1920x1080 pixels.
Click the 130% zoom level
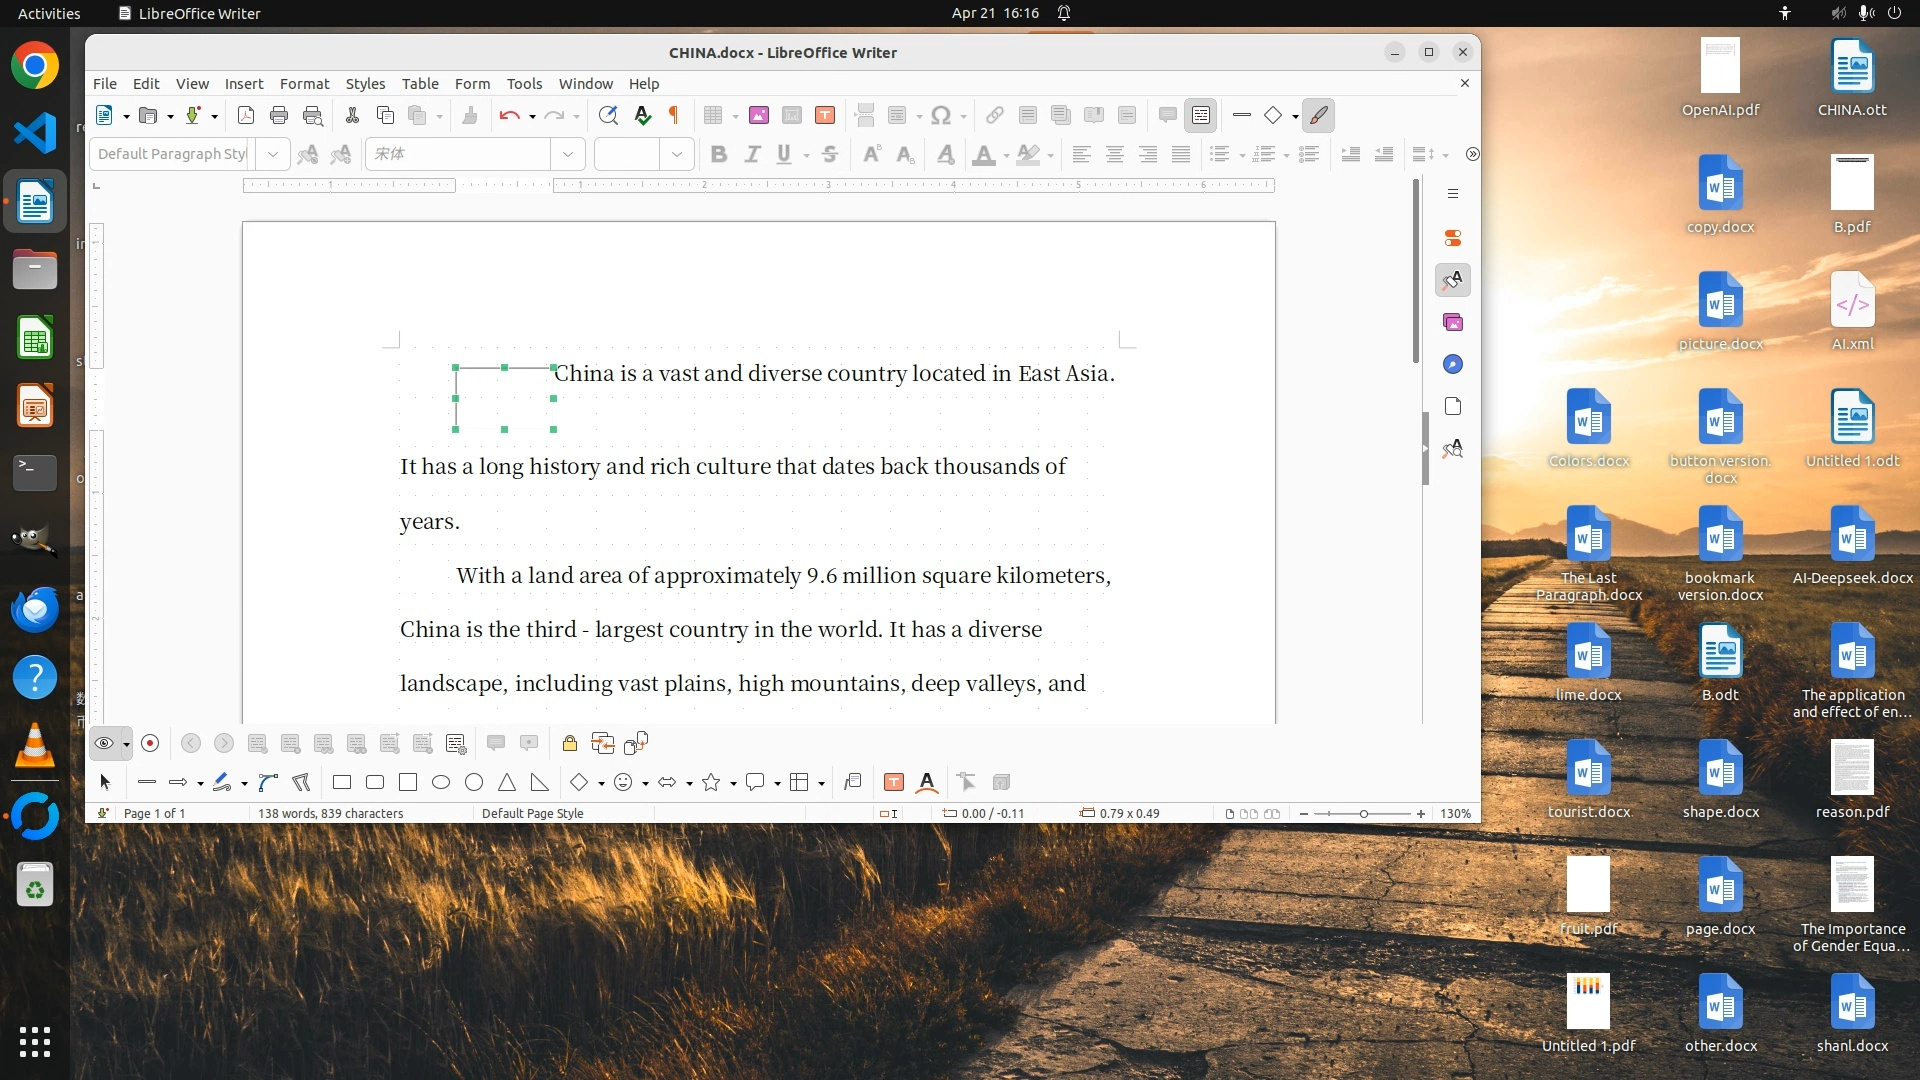(x=1455, y=813)
